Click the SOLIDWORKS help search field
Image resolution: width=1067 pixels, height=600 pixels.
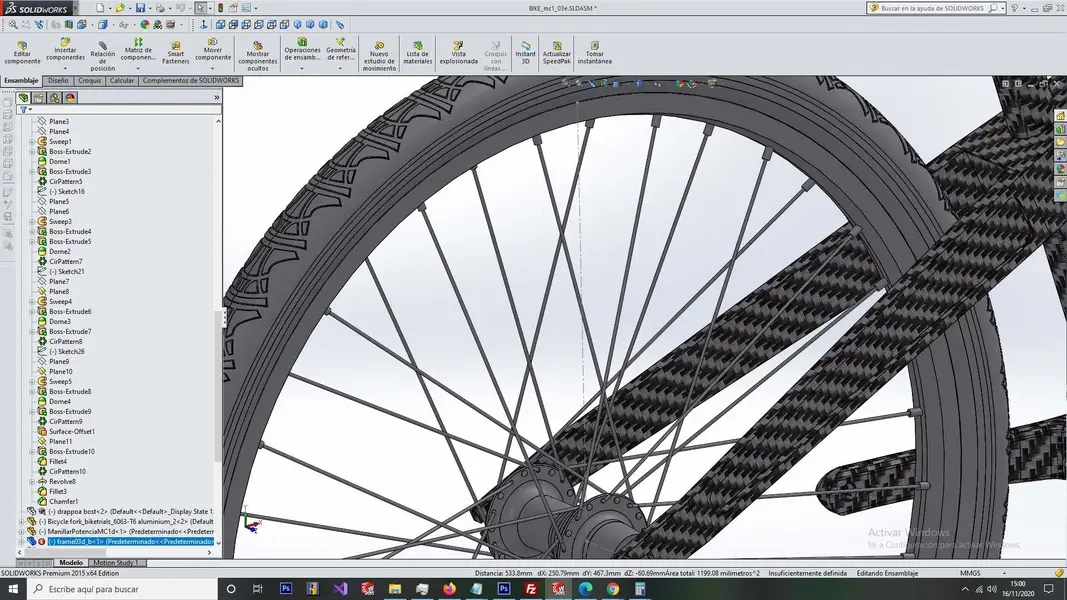pyautogui.click(x=935, y=8)
